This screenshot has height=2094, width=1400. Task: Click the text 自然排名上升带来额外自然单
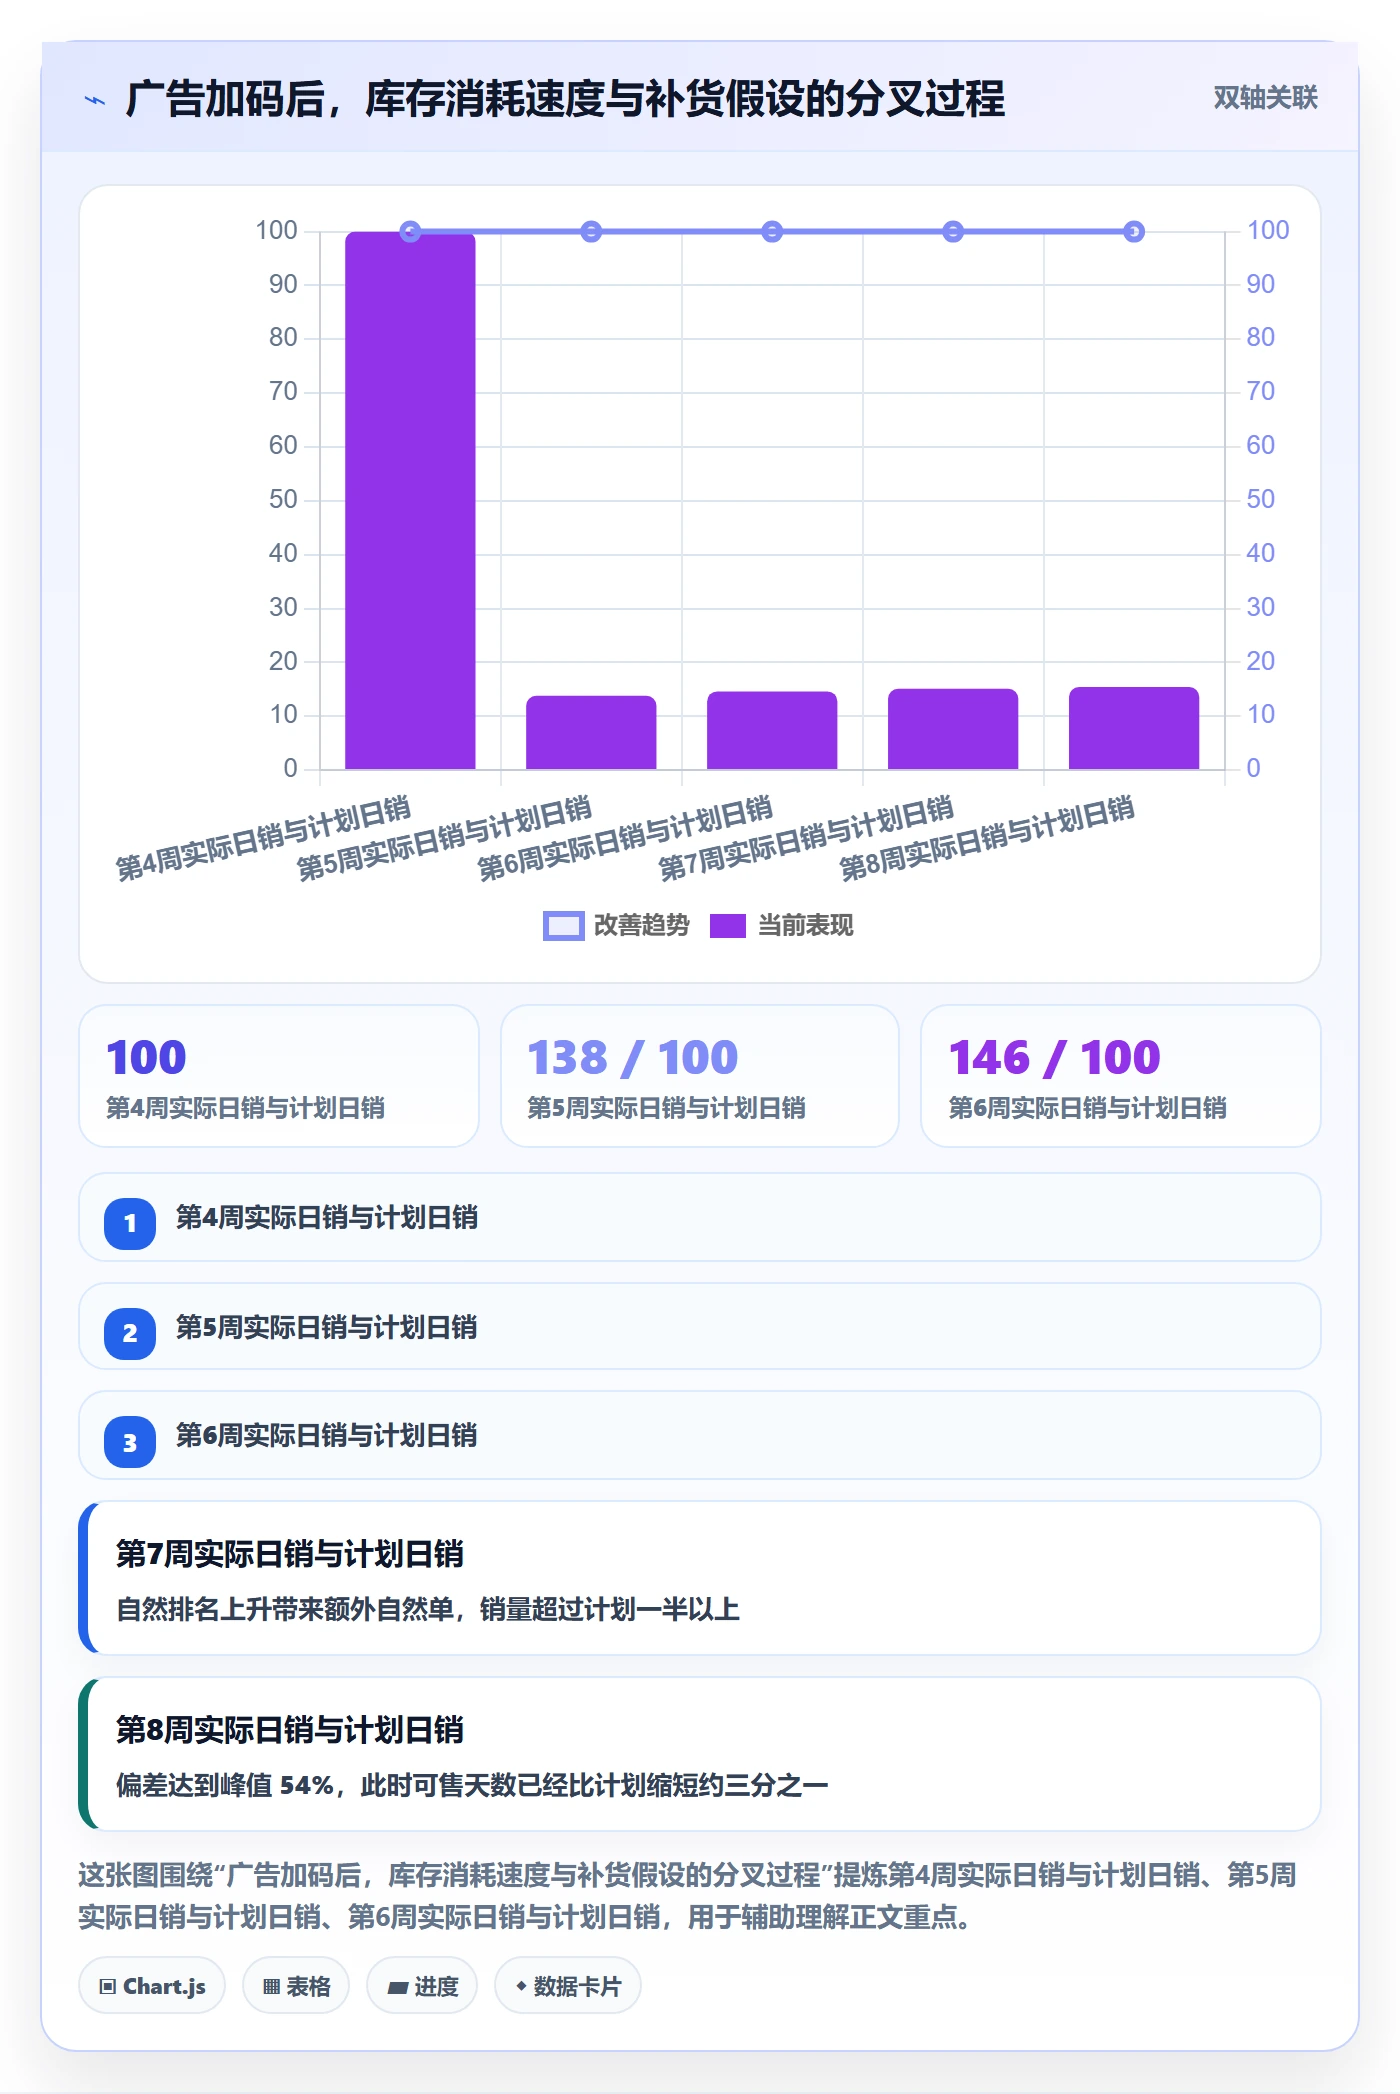click(x=285, y=1609)
